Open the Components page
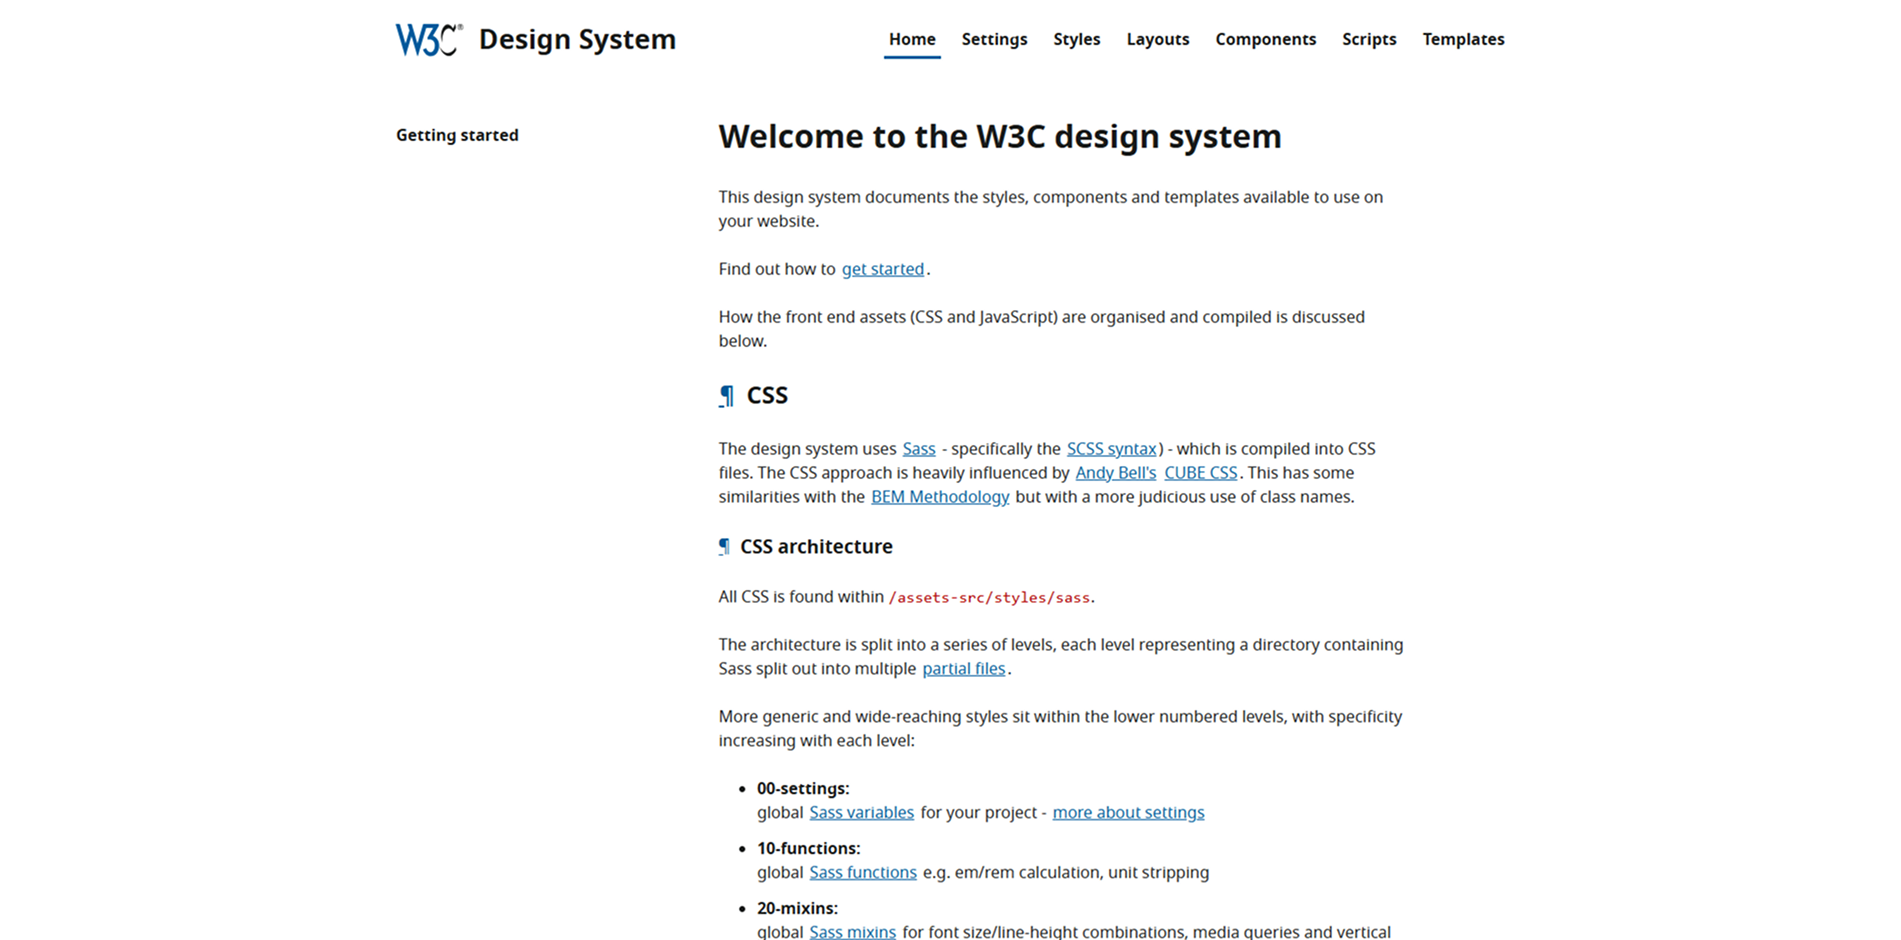The height and width of the screenshot is (940, 1901). [1265, 39]
